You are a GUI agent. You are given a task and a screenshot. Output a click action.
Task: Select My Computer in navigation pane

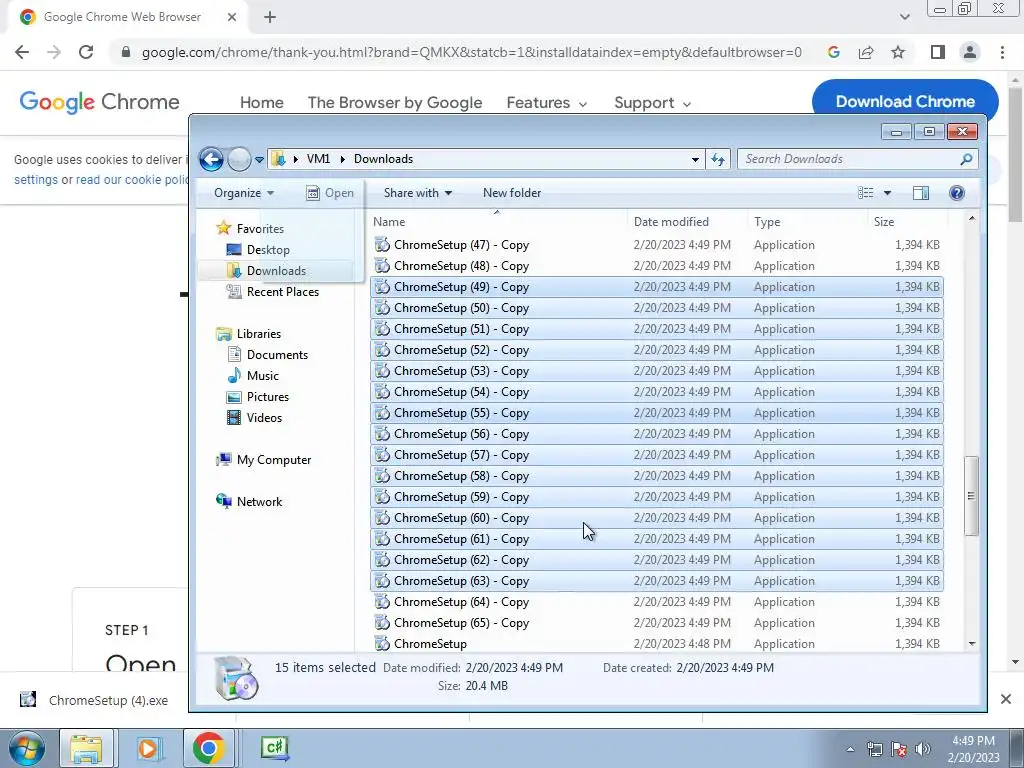click(274, 460)
